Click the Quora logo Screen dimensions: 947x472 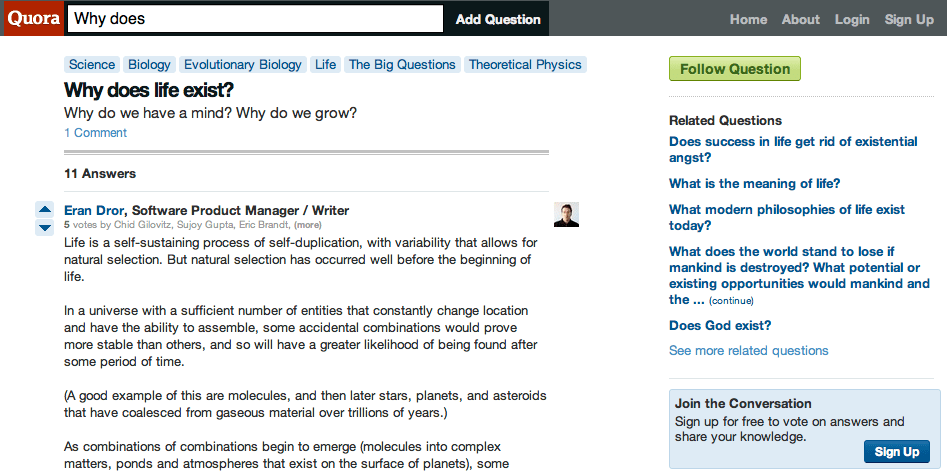[x=32, y=18]
